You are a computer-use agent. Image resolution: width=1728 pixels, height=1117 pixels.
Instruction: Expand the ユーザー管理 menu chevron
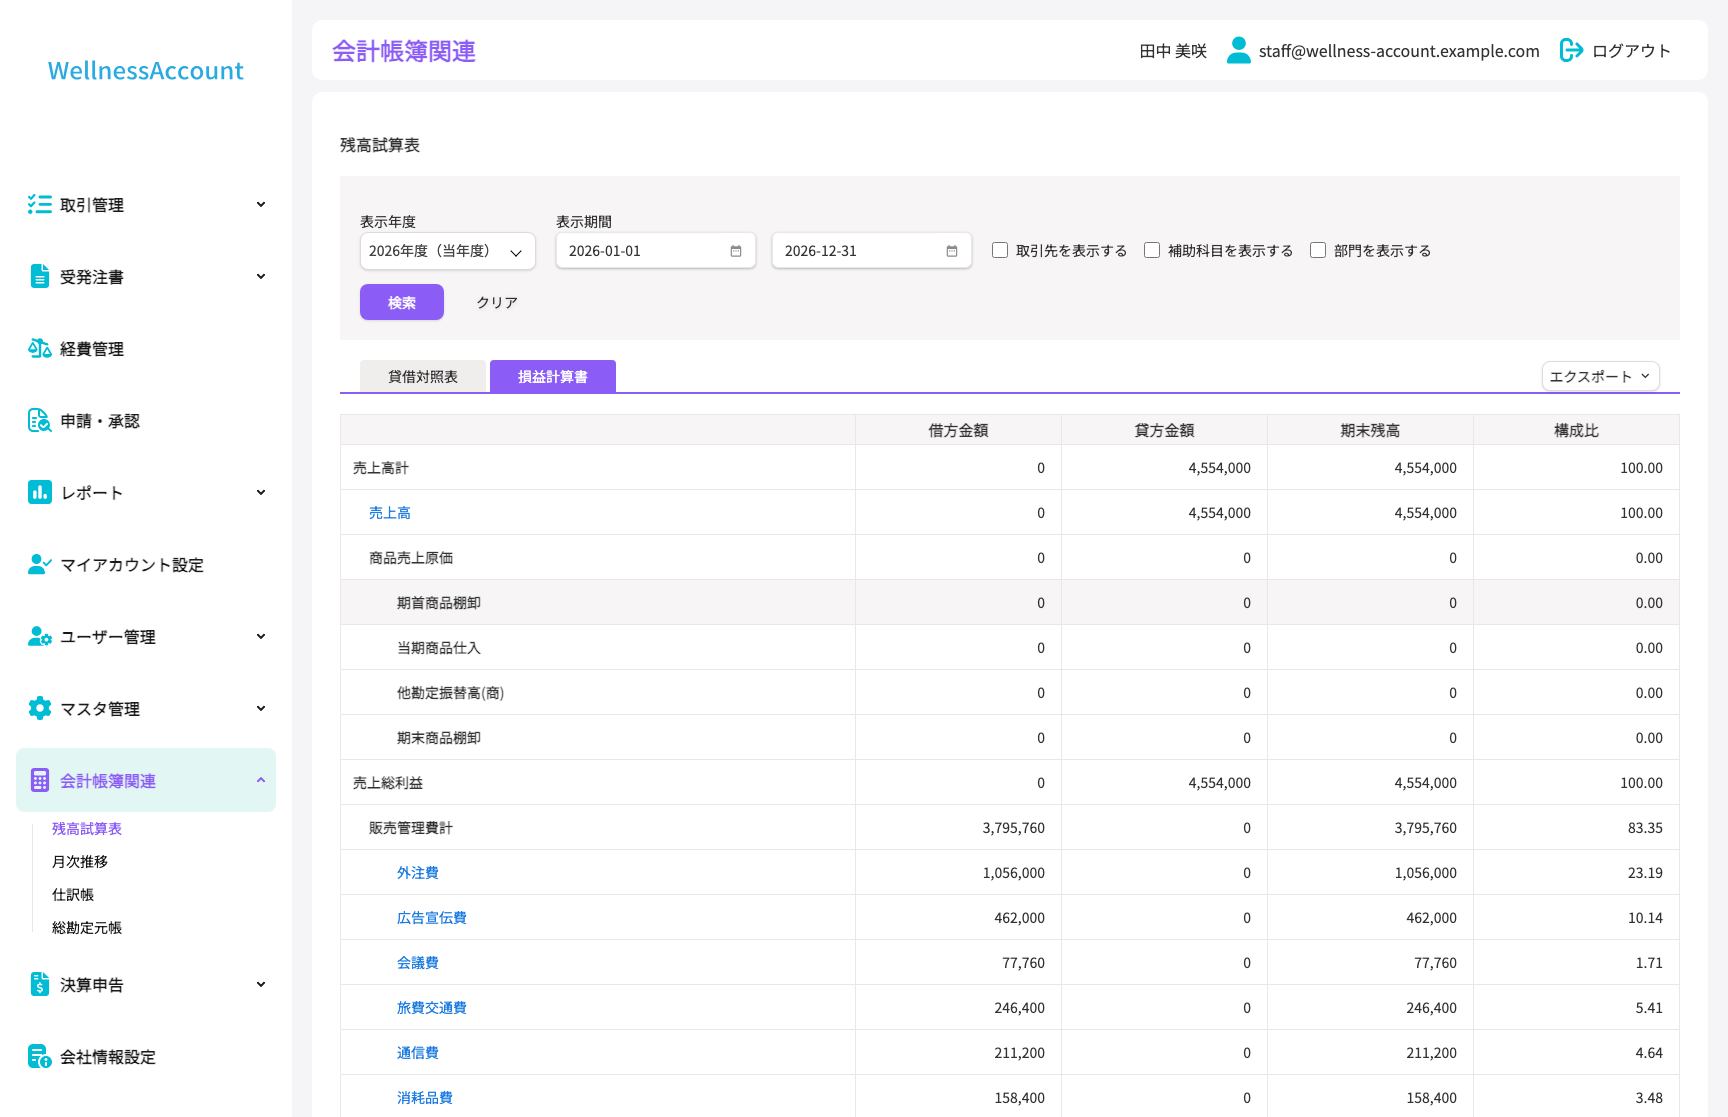[261, 637]
